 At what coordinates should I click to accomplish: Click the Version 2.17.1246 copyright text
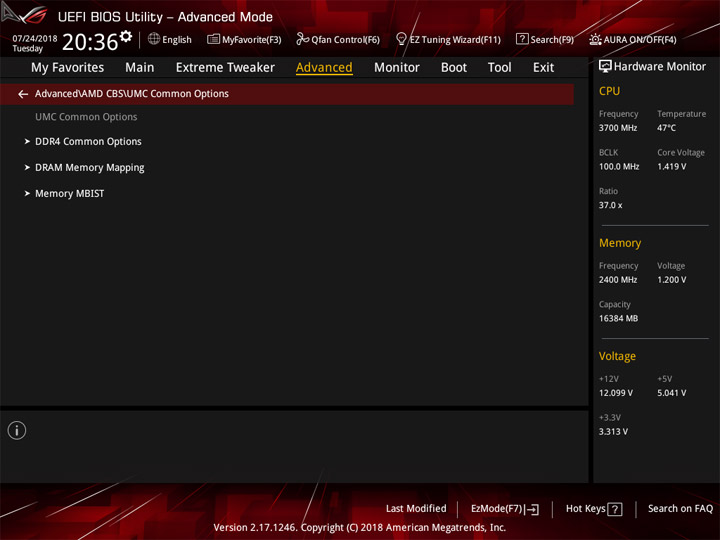tap(360, 528)
